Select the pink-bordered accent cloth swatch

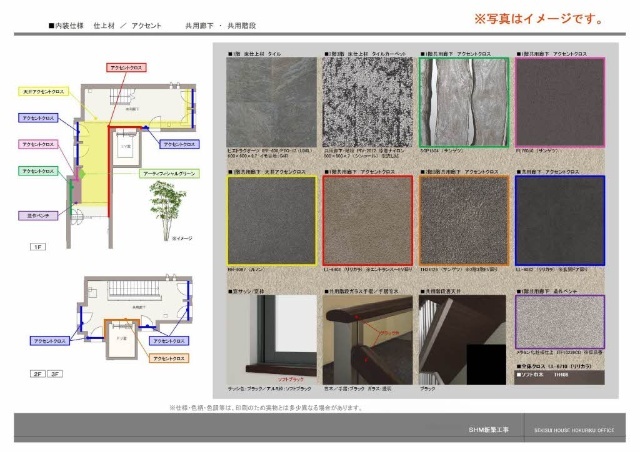coord(560,102)
